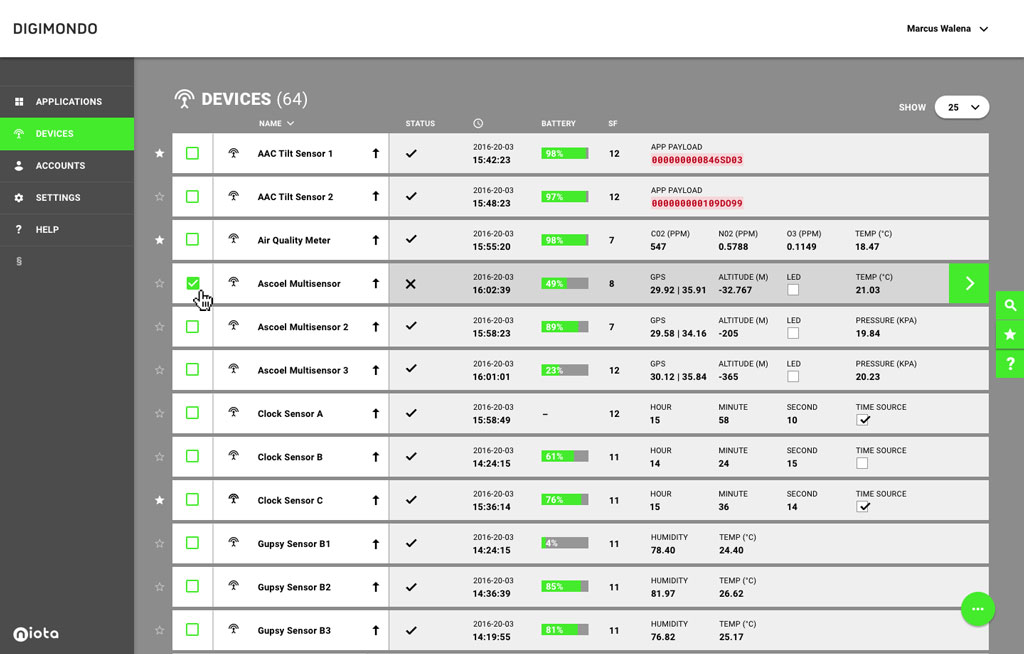
Task: Click the DIGIMONDO logo
Action: (x=56, y=29)
